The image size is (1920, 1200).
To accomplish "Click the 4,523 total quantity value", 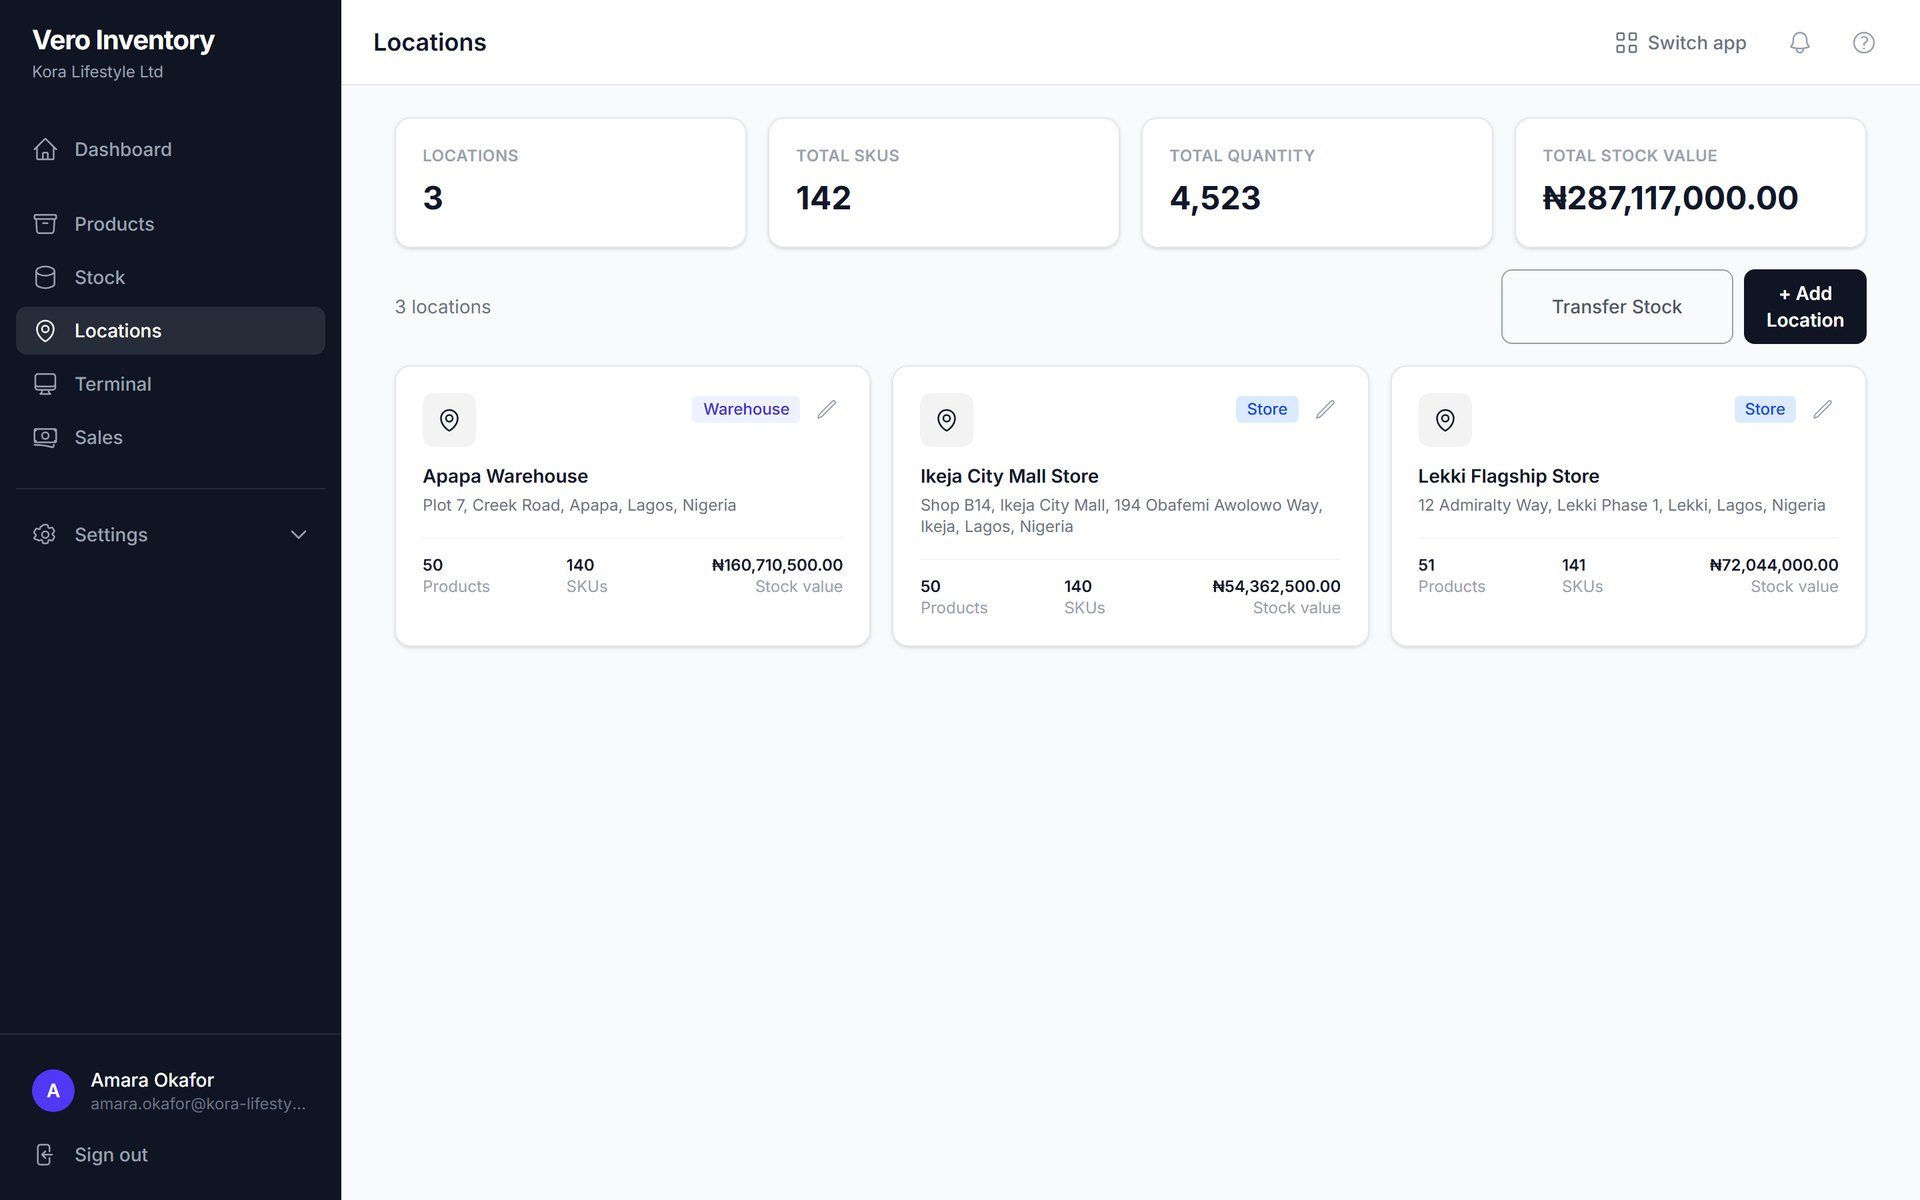I will coord(1215,198).
